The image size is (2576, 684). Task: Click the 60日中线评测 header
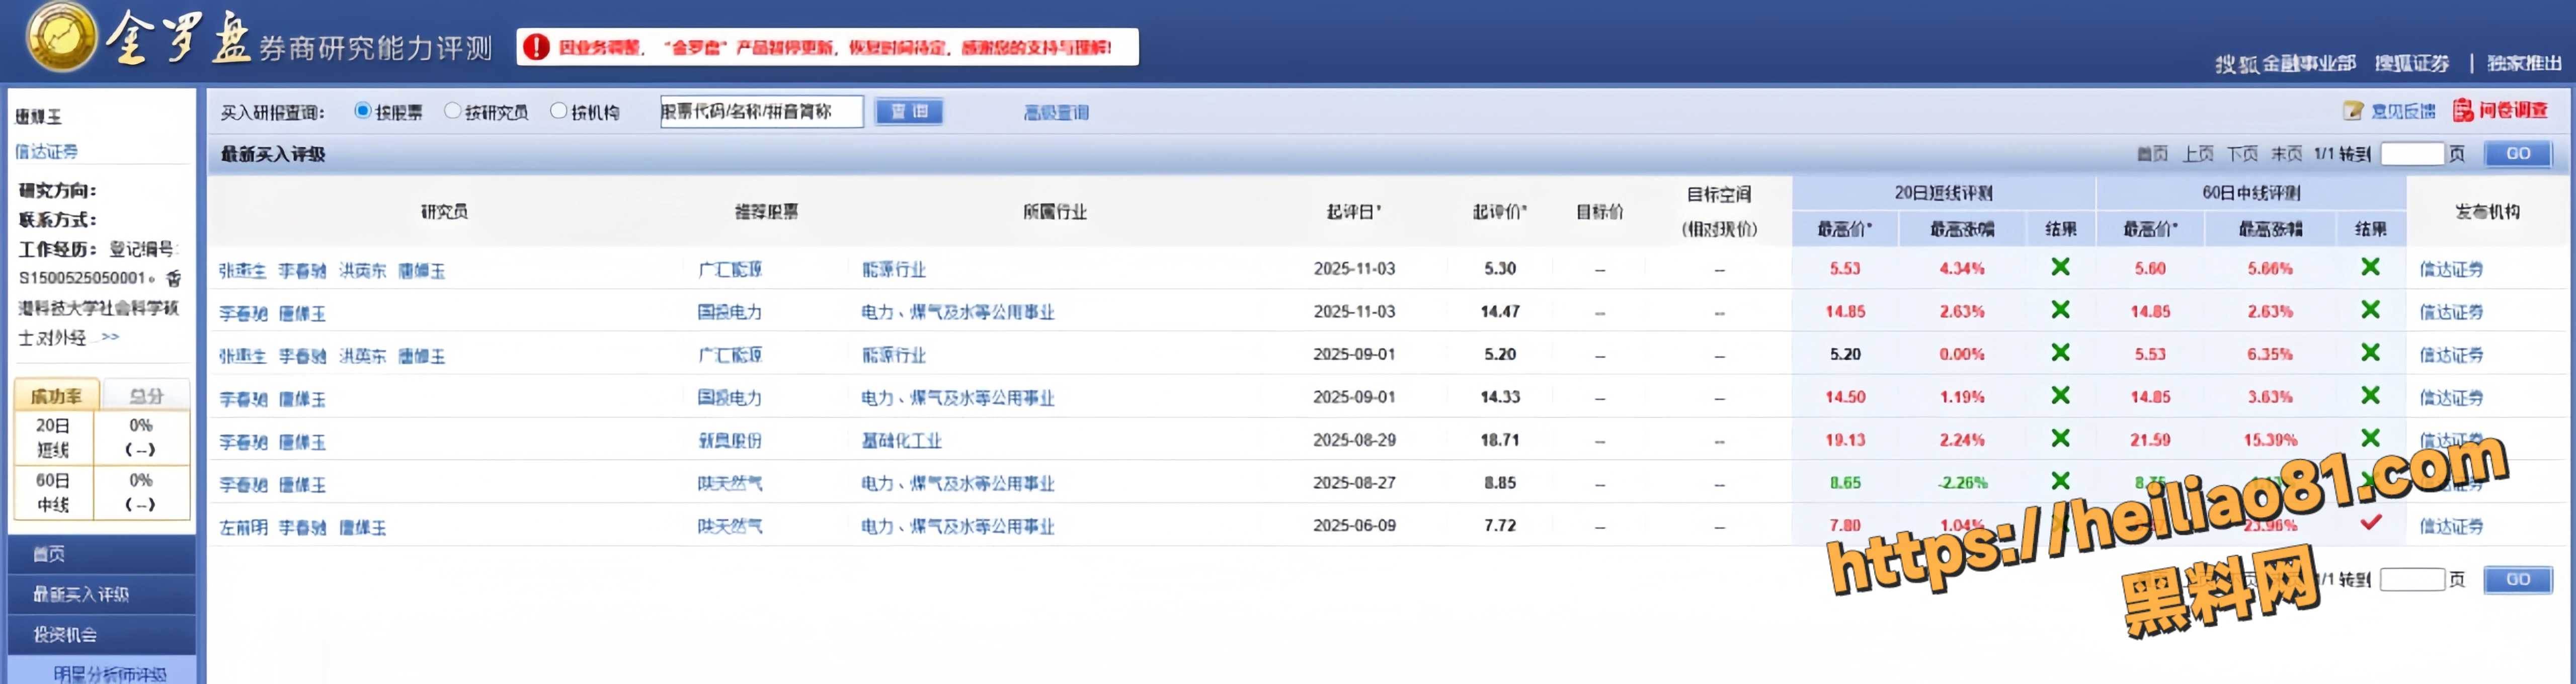[x=2251, y=193]
